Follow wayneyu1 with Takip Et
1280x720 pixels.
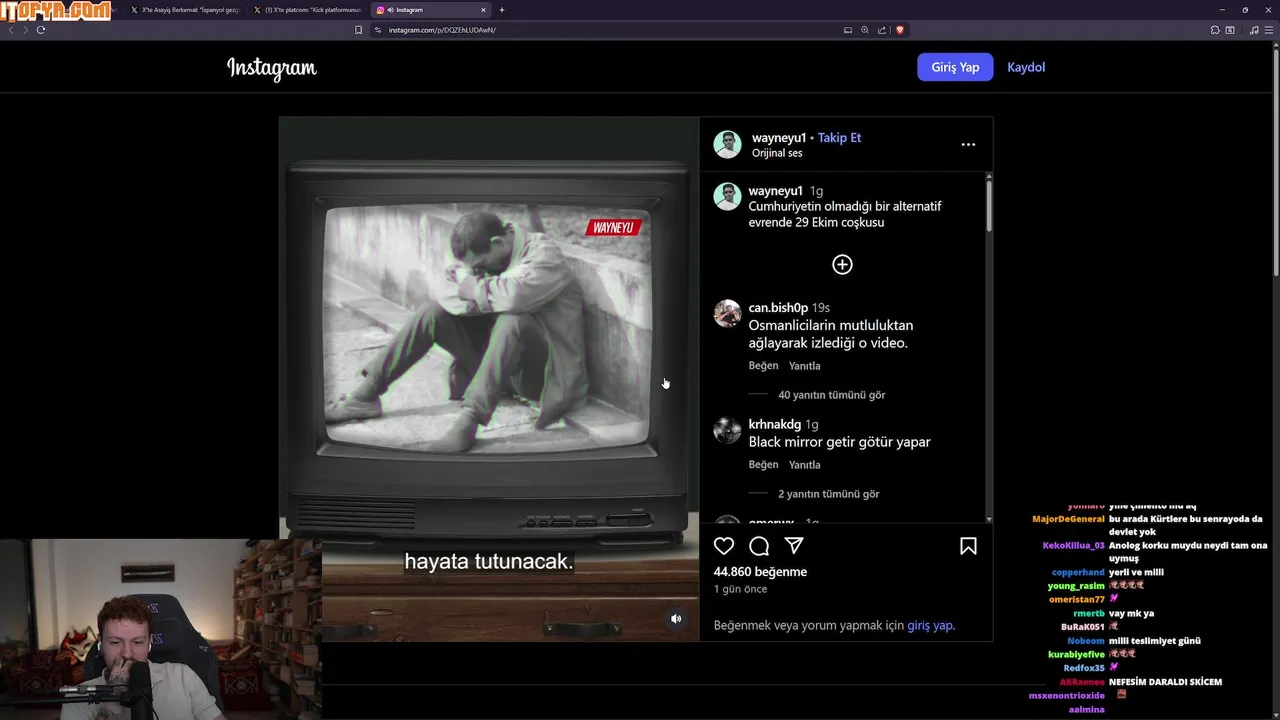coord(839,137)
